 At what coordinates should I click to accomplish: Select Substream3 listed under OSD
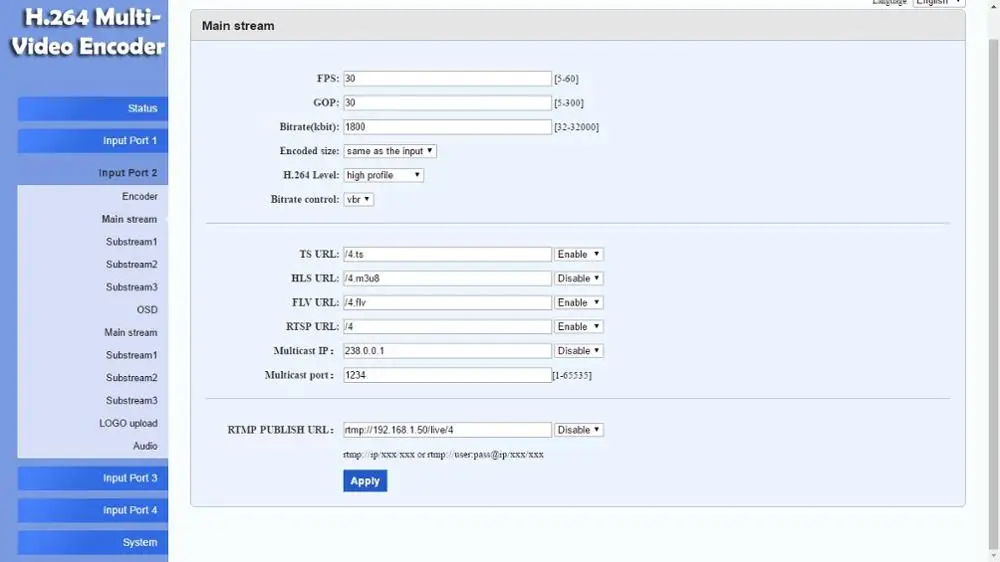coord(131,401)
